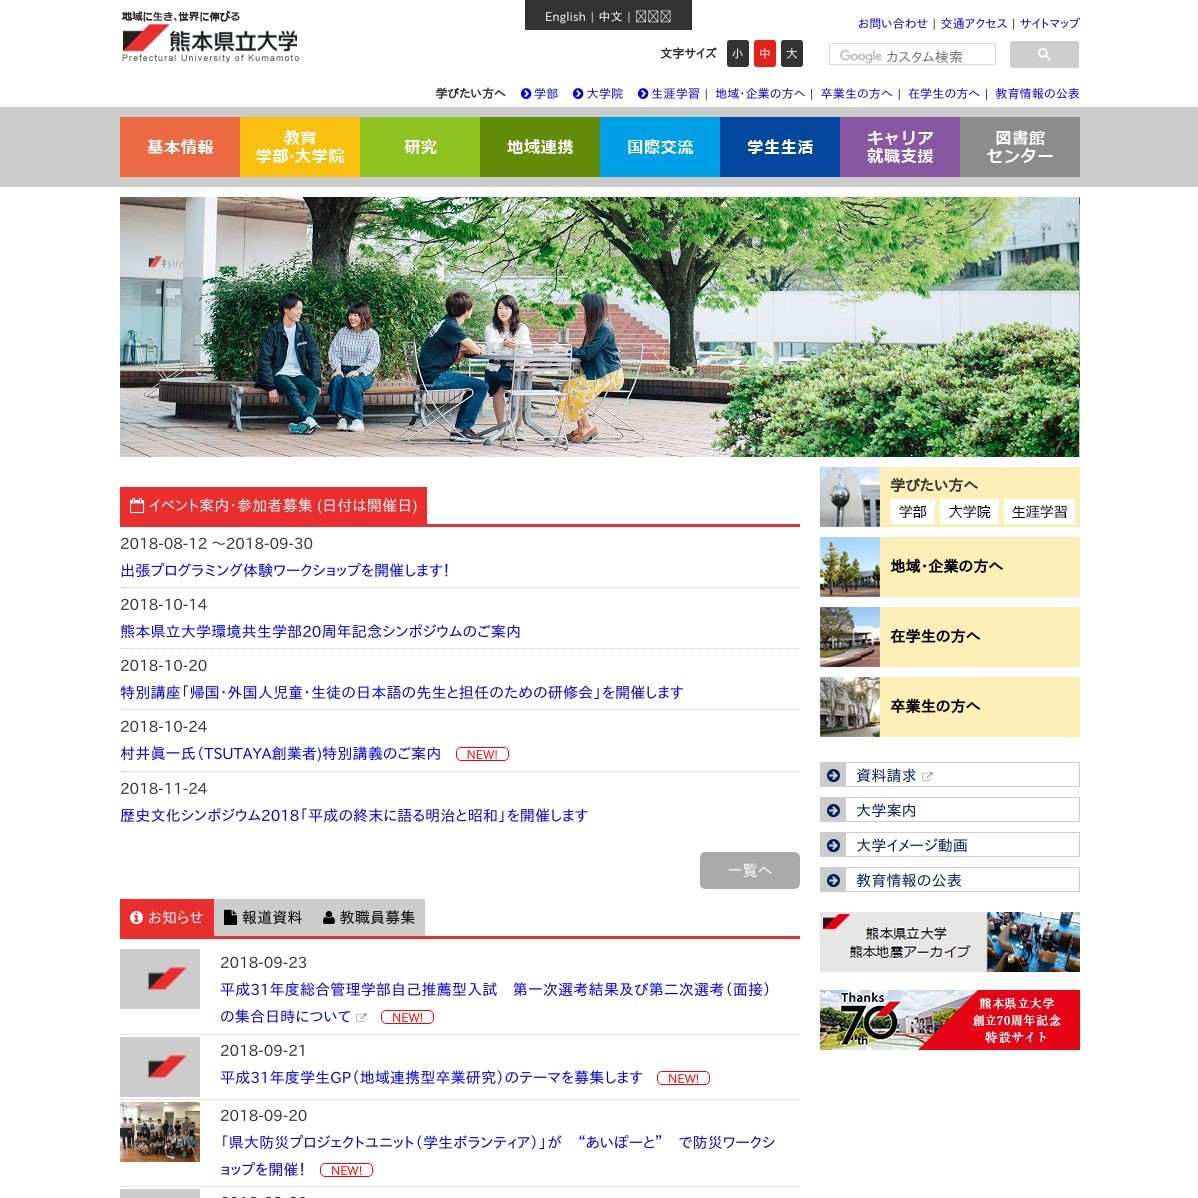Open thumbnail logo for 2018-09-23 news item
The image size is (1198, 1198).
(x=160, y=979)
